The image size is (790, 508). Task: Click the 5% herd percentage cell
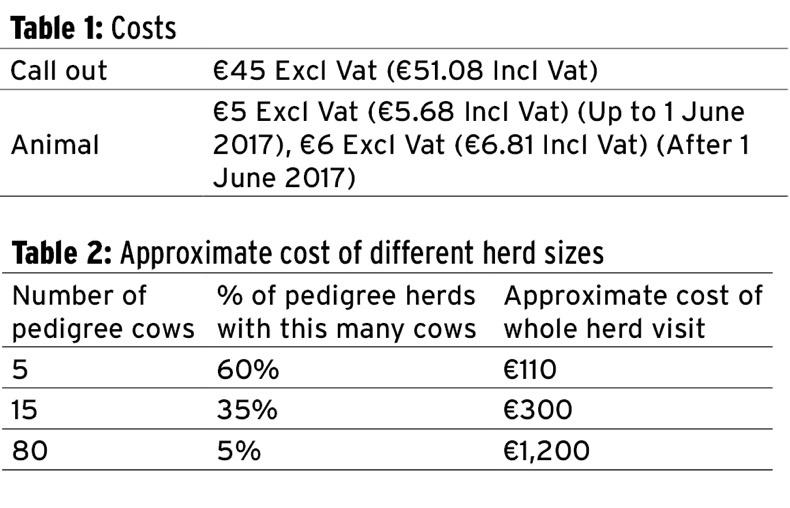point(239,451)
